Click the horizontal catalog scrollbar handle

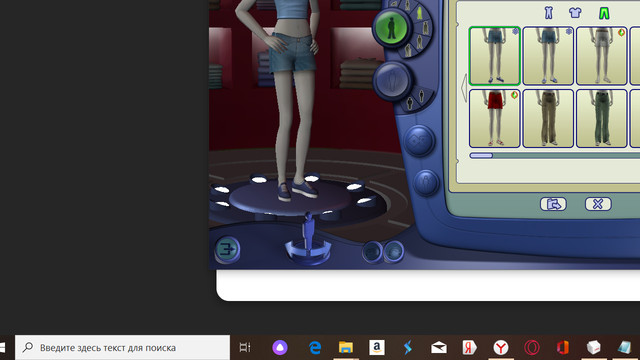[x=481, y=156]
